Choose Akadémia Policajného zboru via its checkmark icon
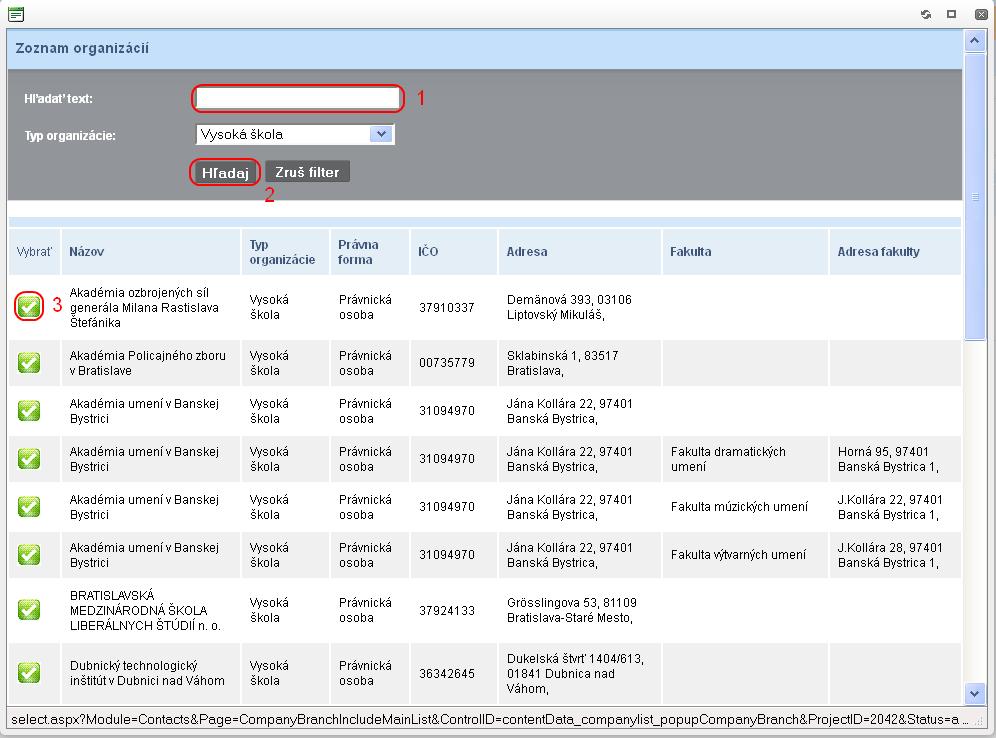The image size is (996, 739). coord(29,363)
